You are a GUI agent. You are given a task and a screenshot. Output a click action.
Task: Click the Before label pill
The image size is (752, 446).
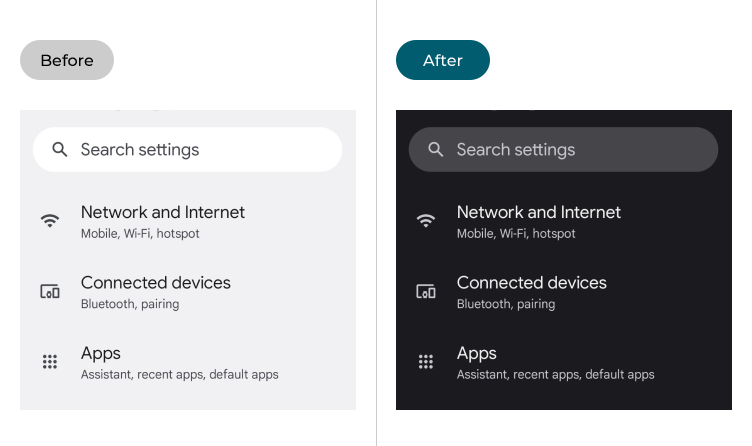tap(67, 60)
